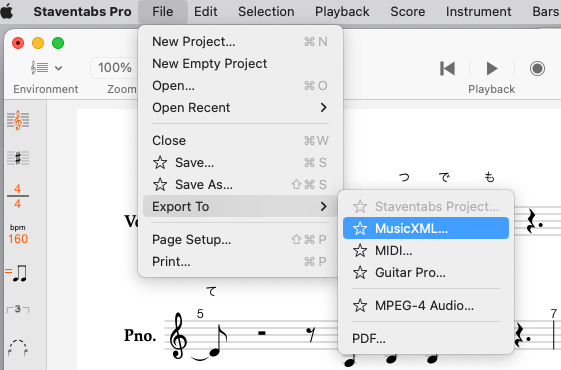Screen dimensions: 561x370
Task: Open the Instrument menu
Action: [478, 11]
